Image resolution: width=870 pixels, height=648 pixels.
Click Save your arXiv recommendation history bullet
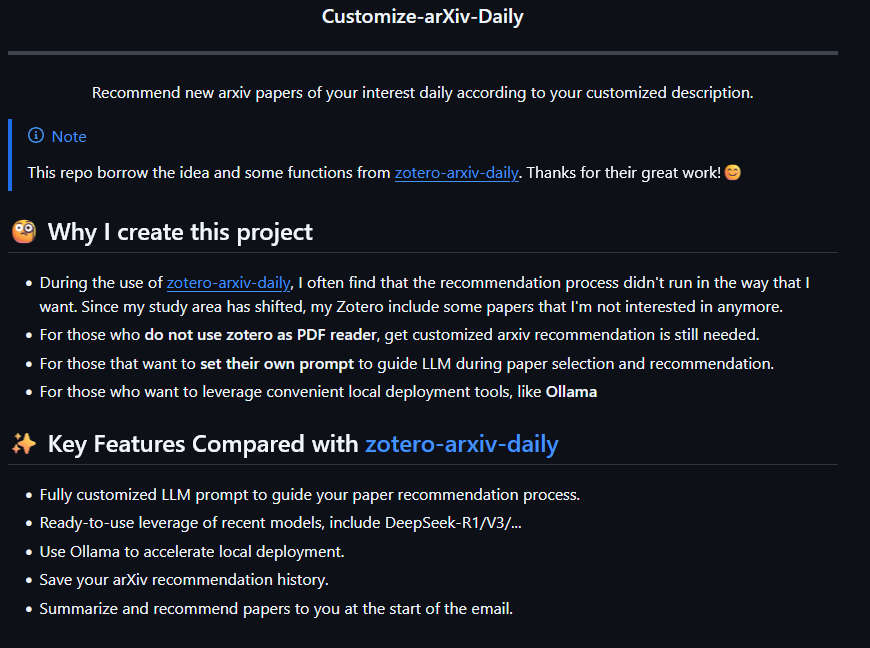(184, 580)
